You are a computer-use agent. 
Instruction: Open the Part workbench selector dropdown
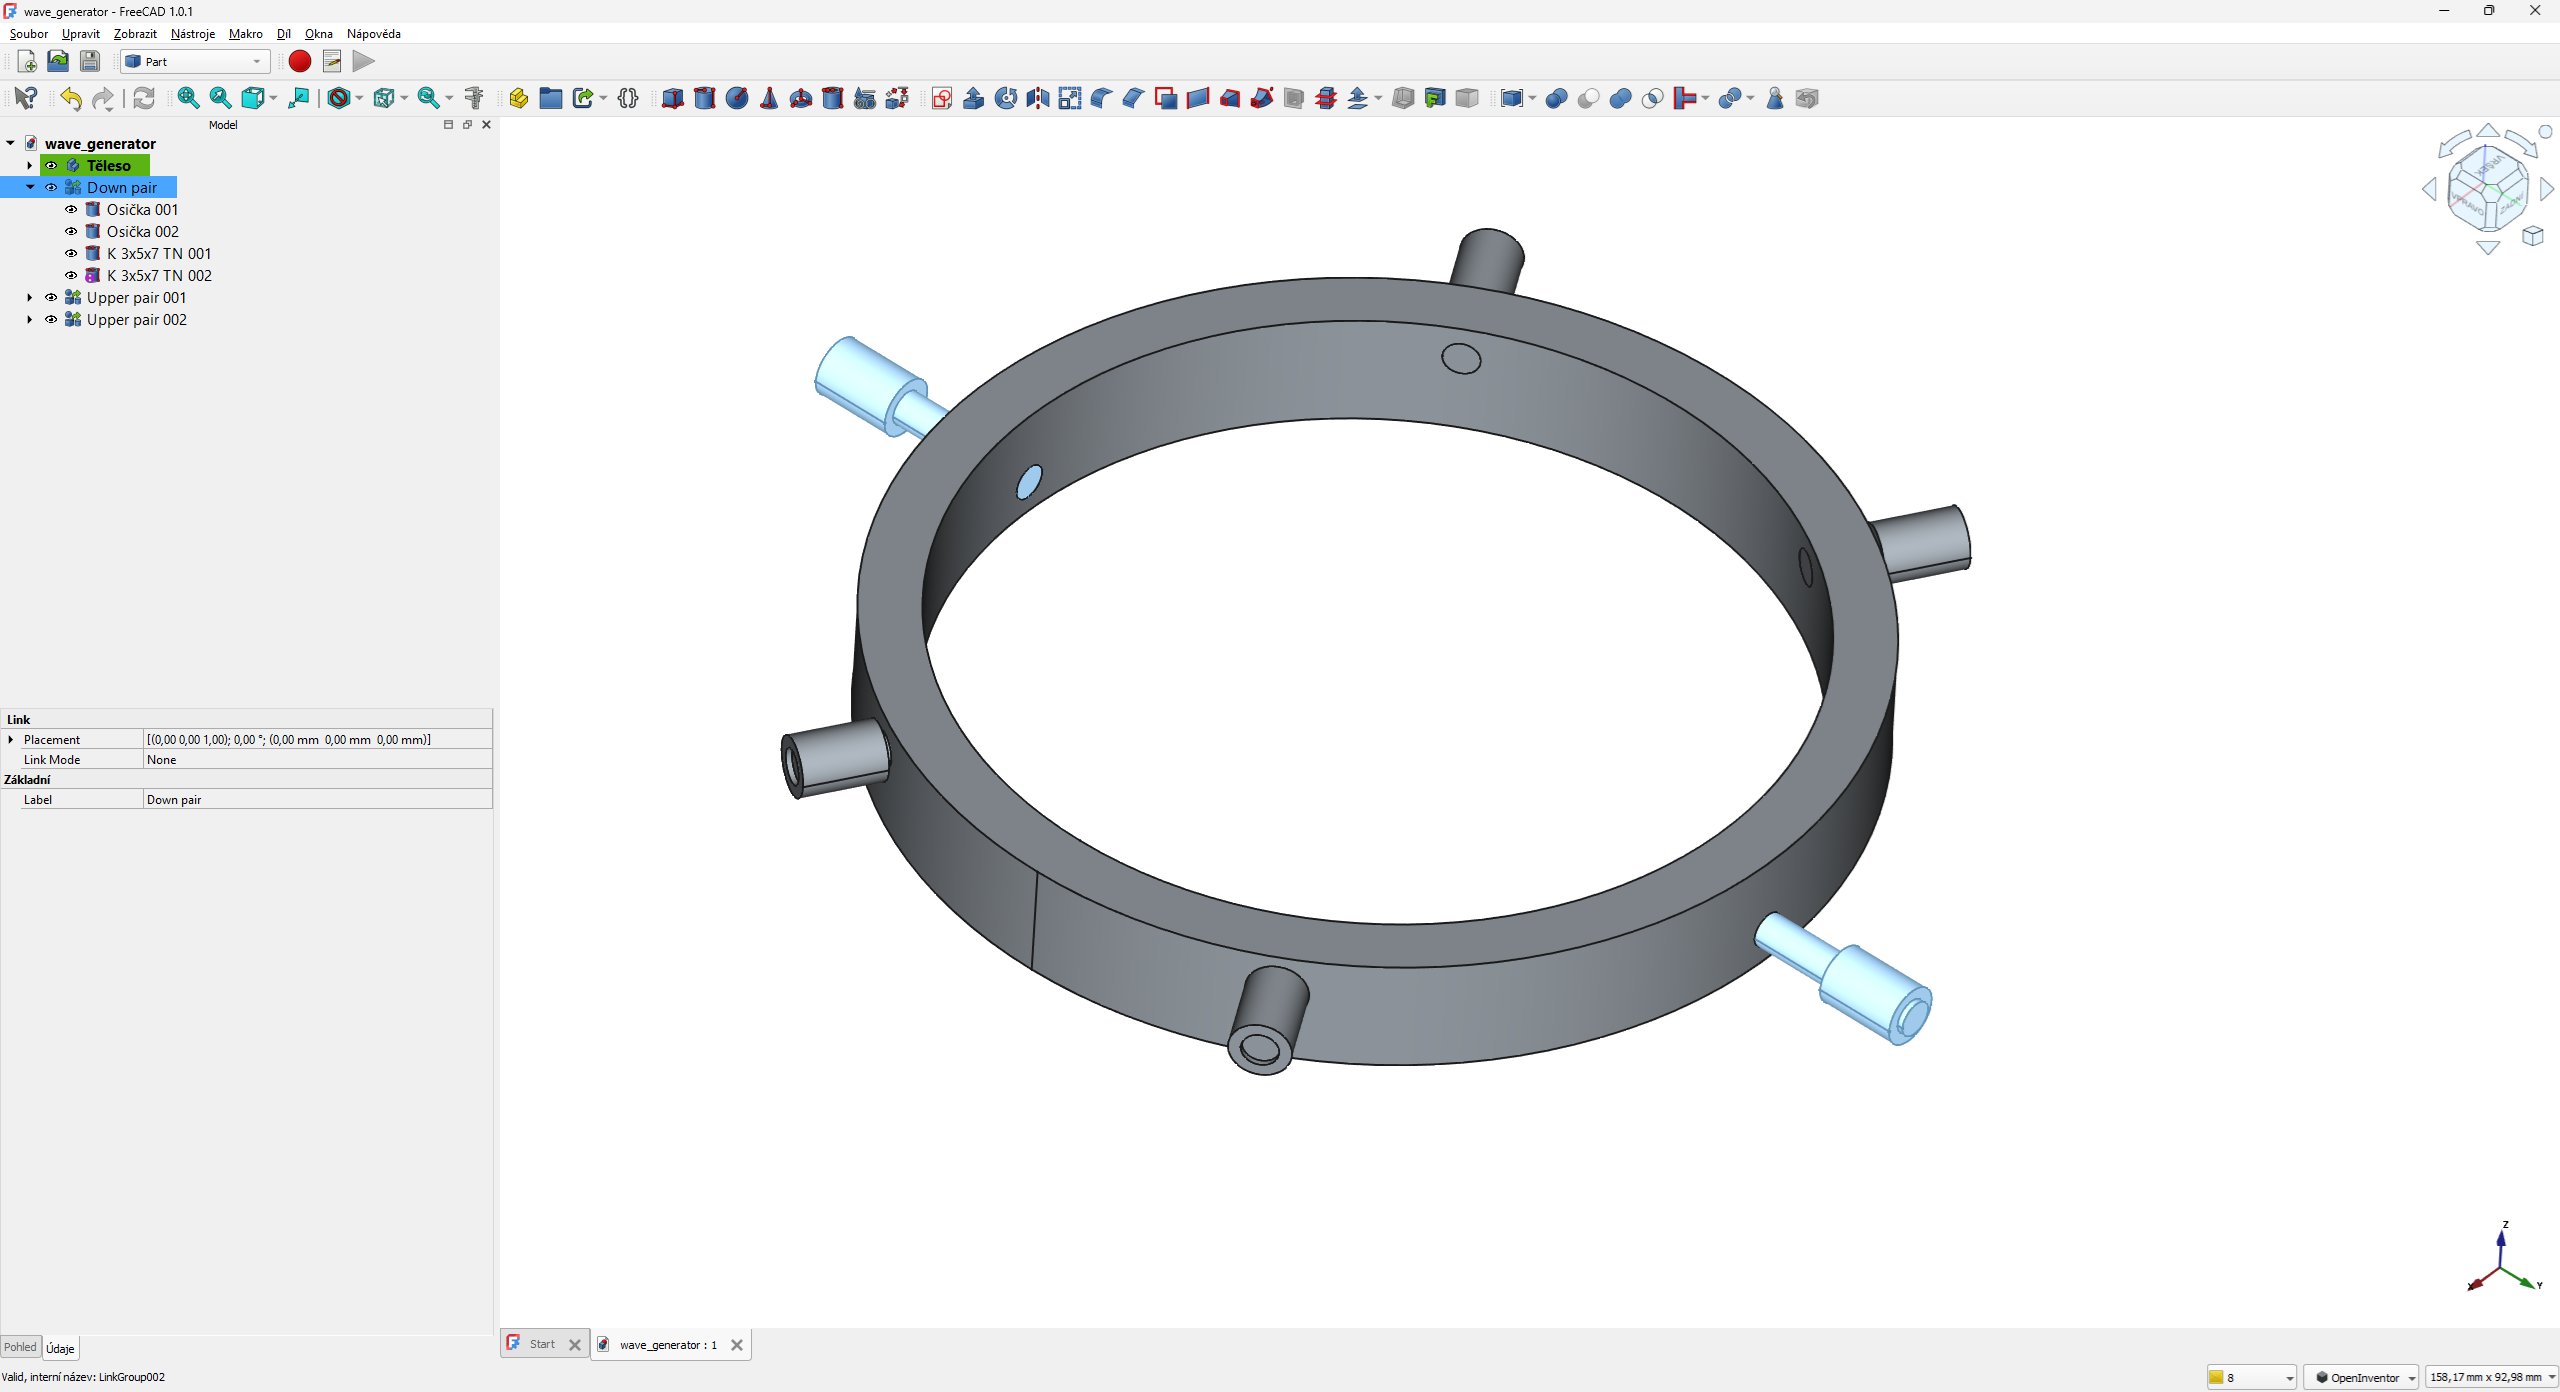(195, 62)
